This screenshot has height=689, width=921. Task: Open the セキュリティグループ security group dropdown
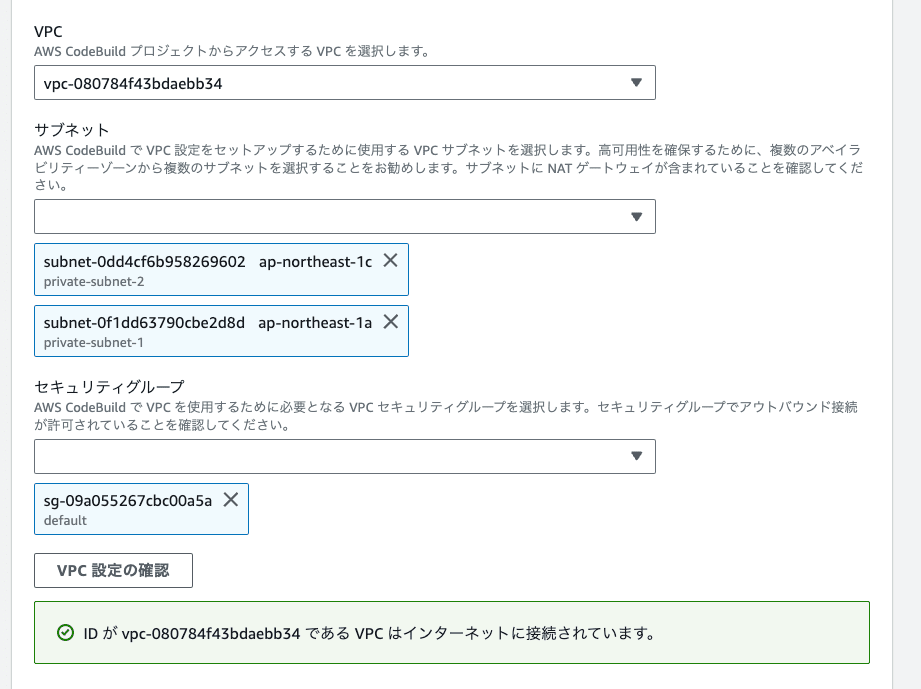pos(345,456)
